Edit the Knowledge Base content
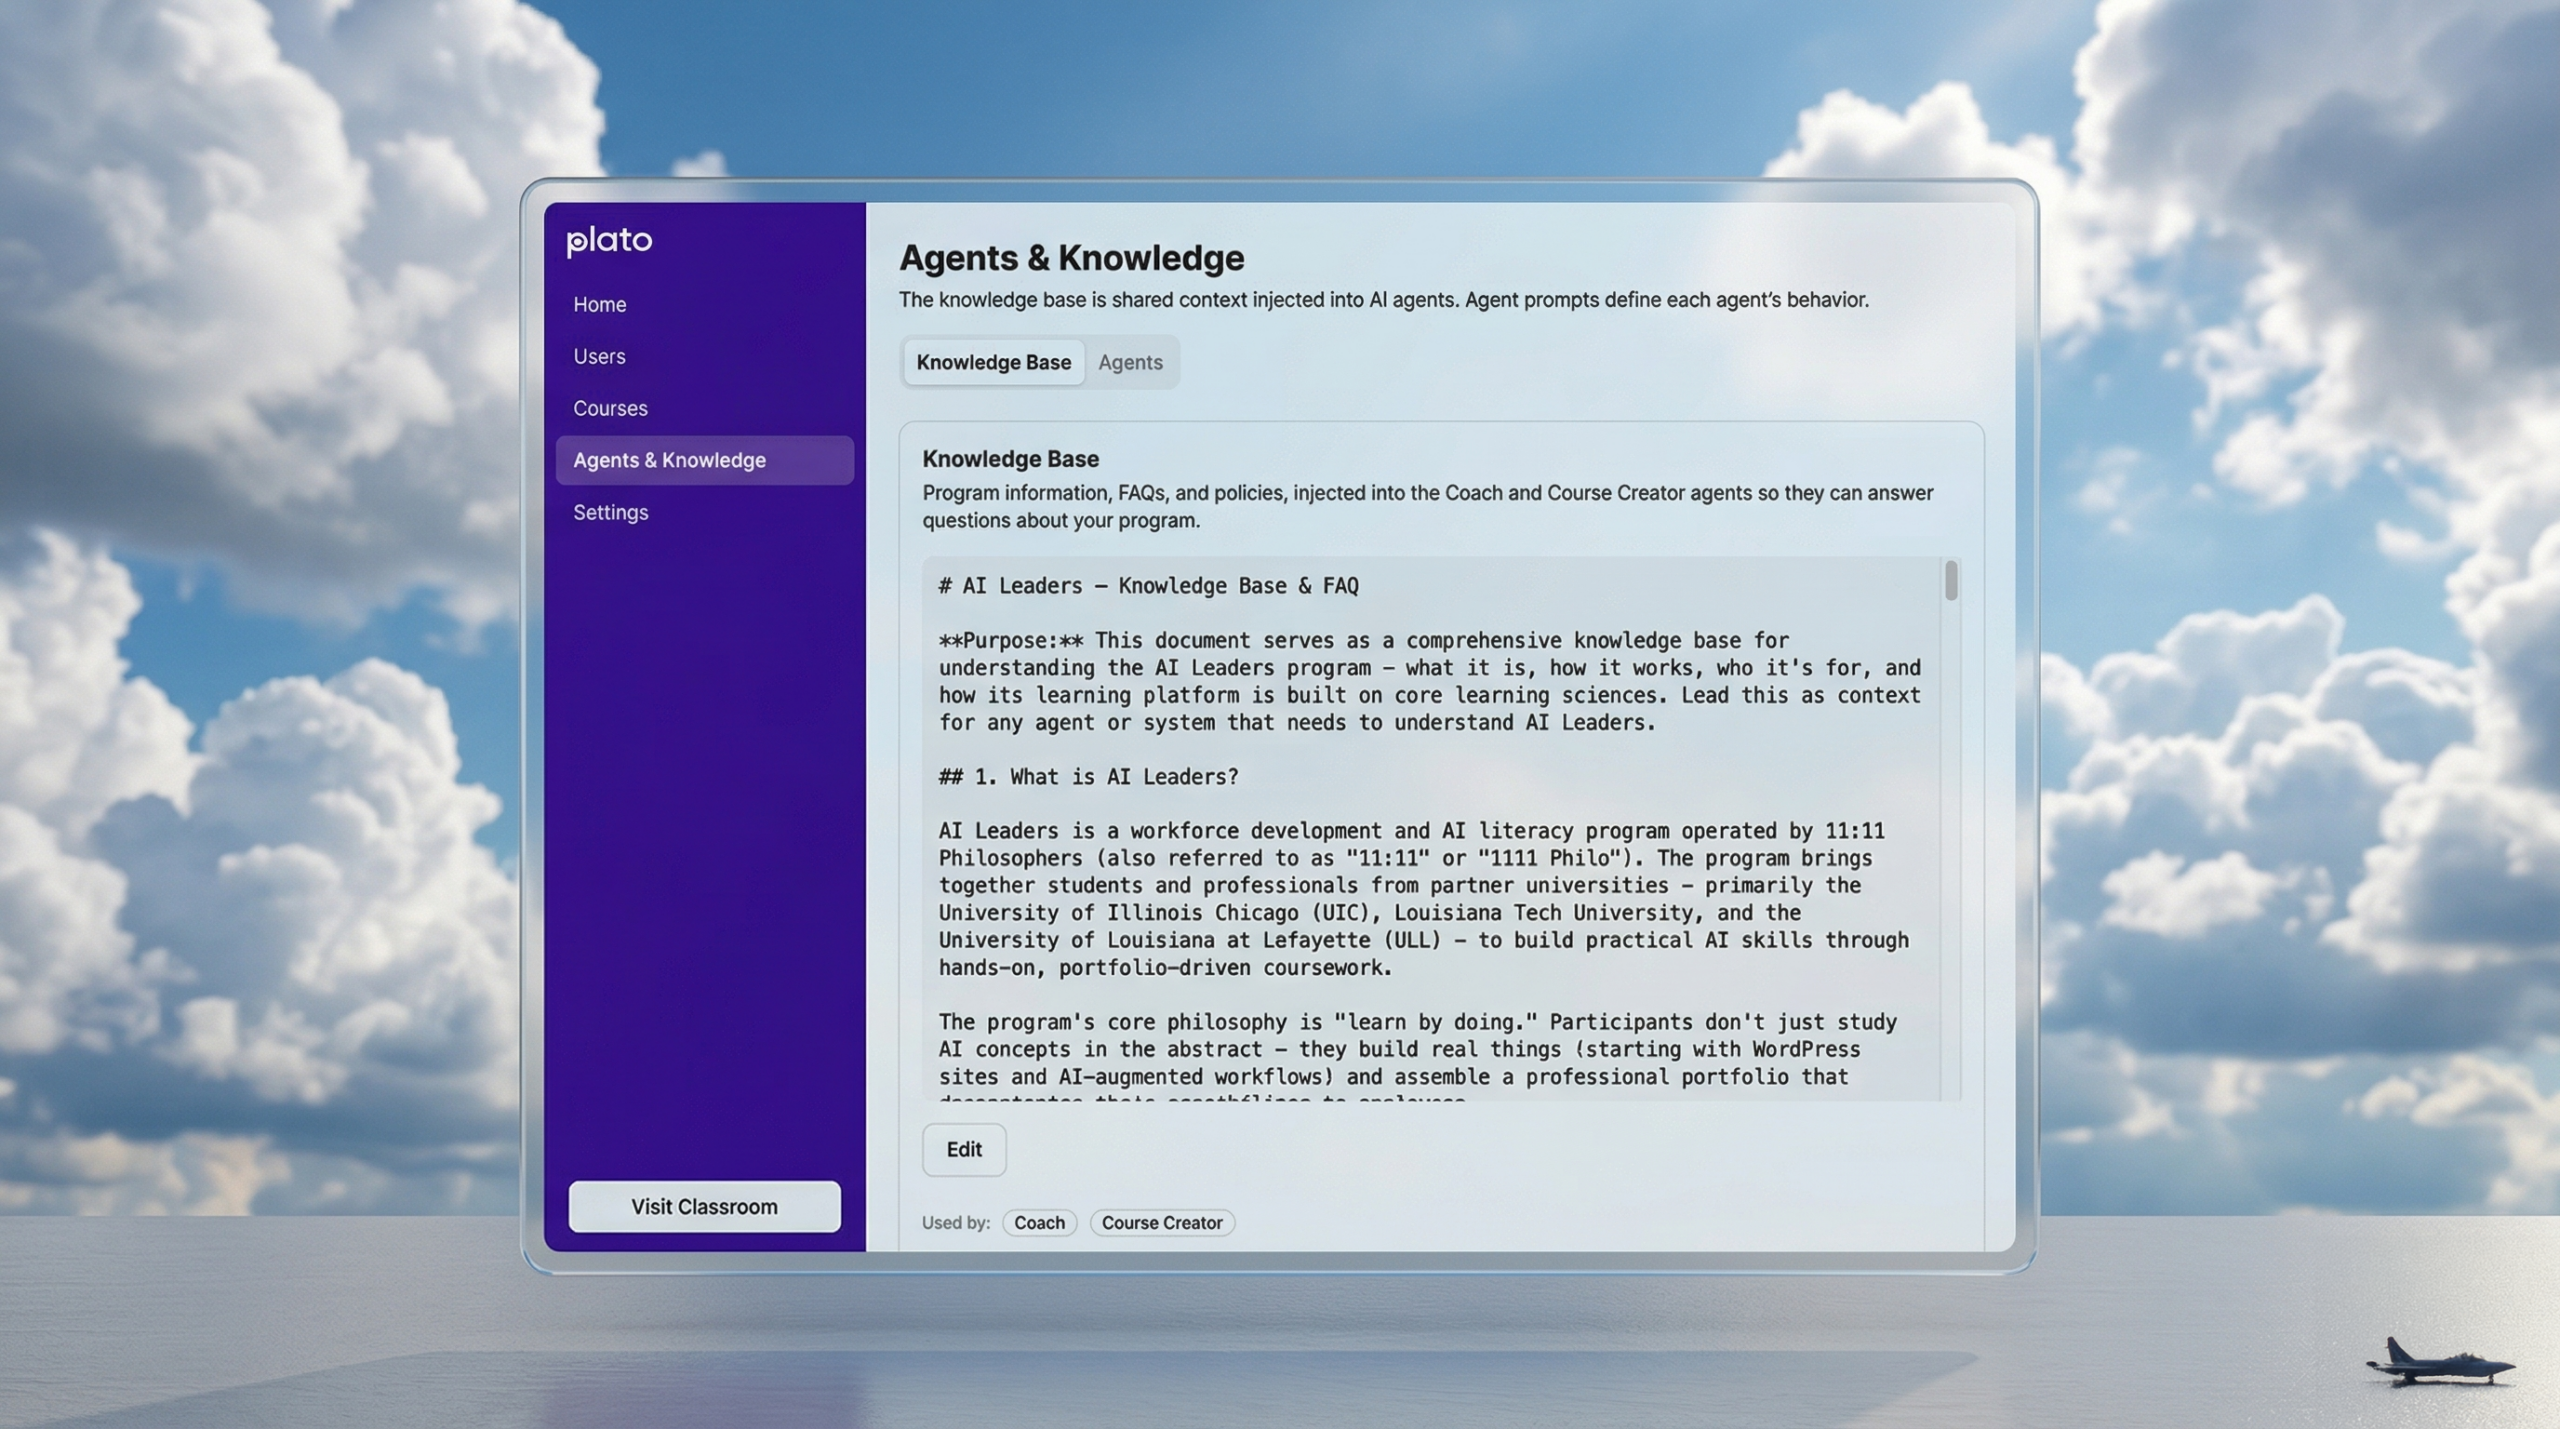This screenshot has height=1429, width=2560. coord(963,1150)
